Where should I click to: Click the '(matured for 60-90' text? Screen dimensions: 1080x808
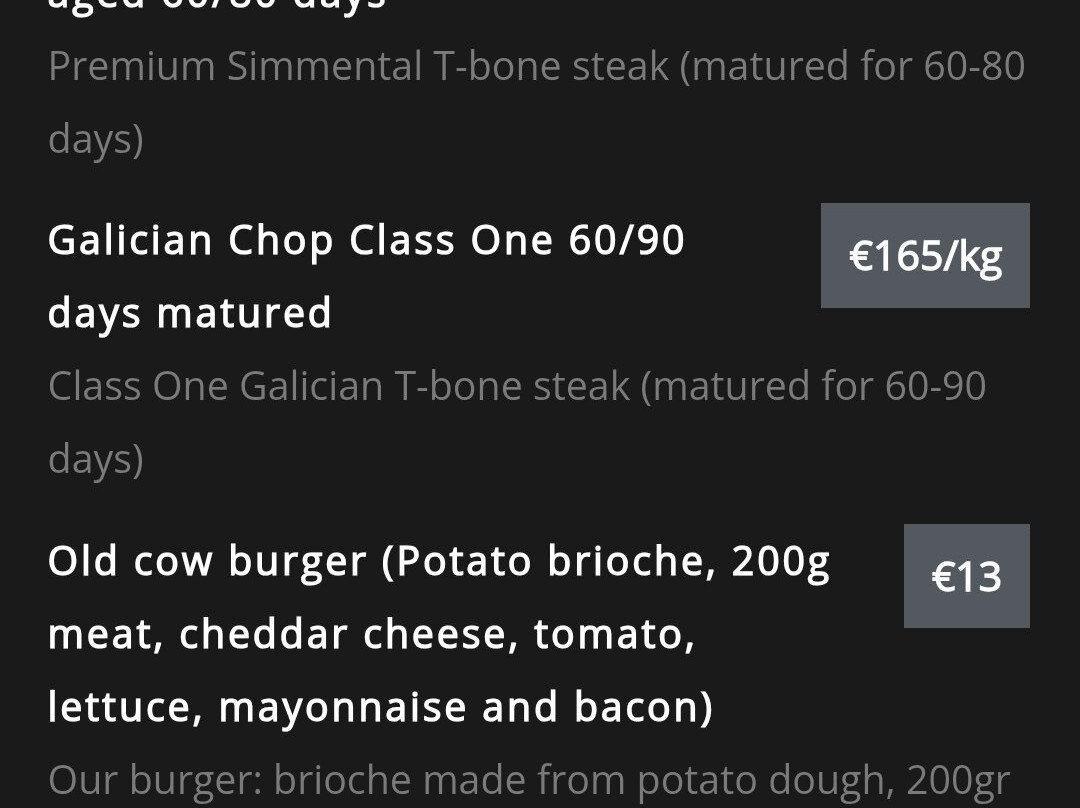point(813,387)
